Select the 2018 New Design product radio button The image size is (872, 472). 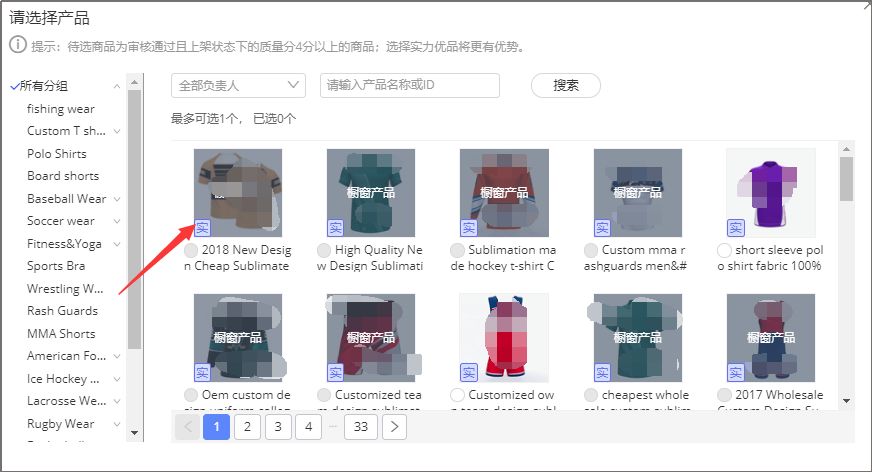point(191,250)
